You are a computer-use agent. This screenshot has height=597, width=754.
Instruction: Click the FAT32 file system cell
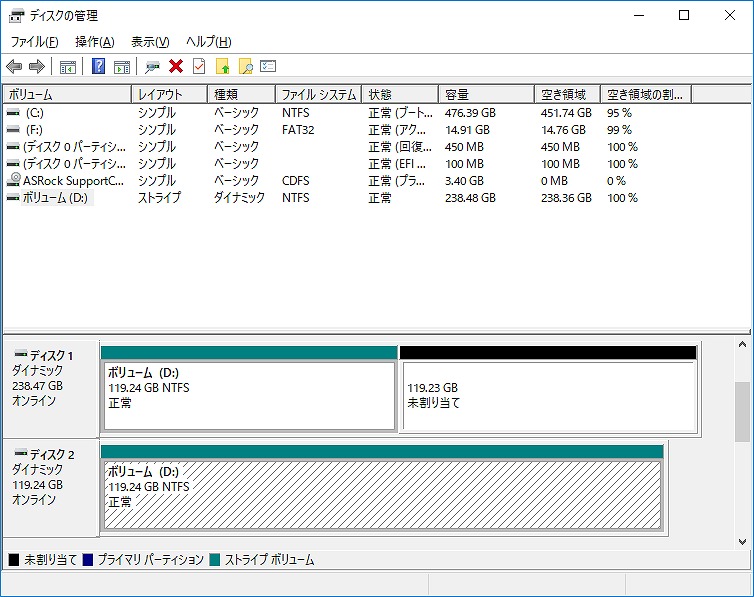pos(298,130)
